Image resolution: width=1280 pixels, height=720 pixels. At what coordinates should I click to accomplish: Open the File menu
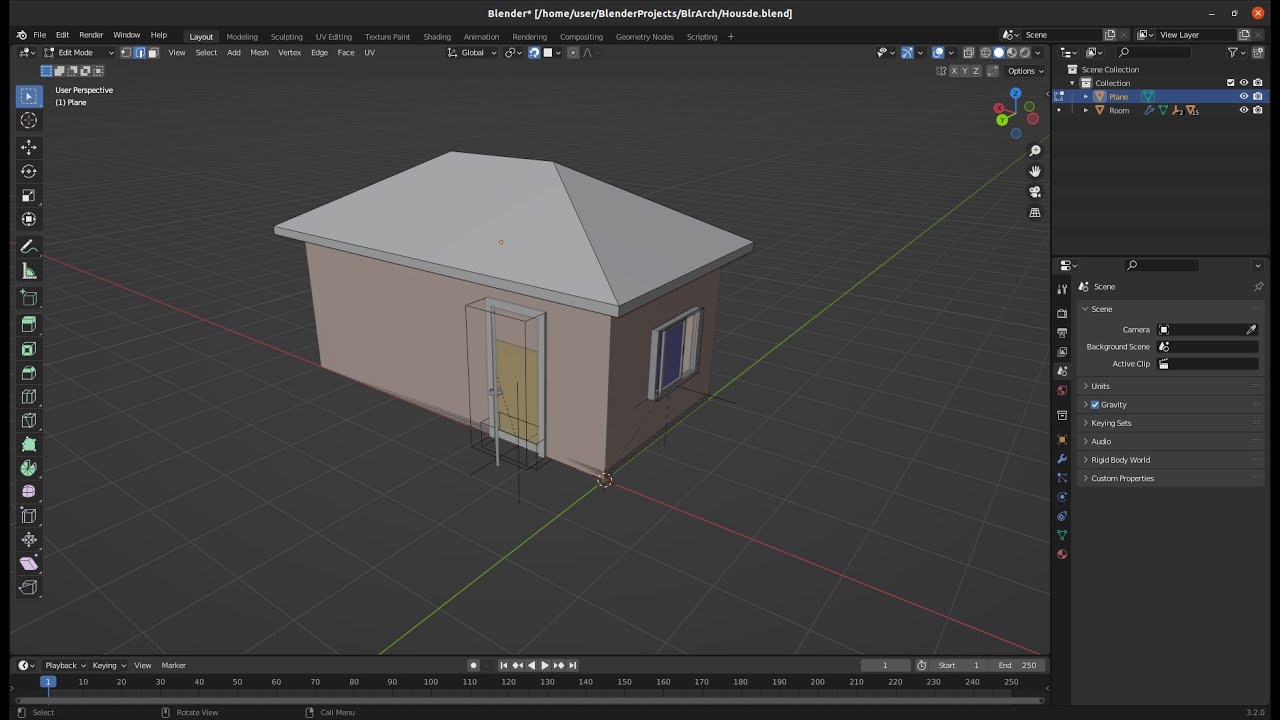(x=40, y=35)
